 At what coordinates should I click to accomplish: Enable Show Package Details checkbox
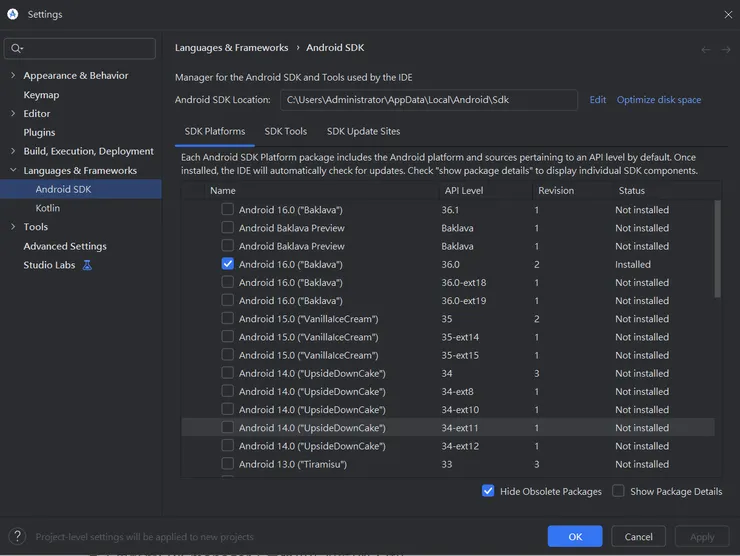pos(618,491)
